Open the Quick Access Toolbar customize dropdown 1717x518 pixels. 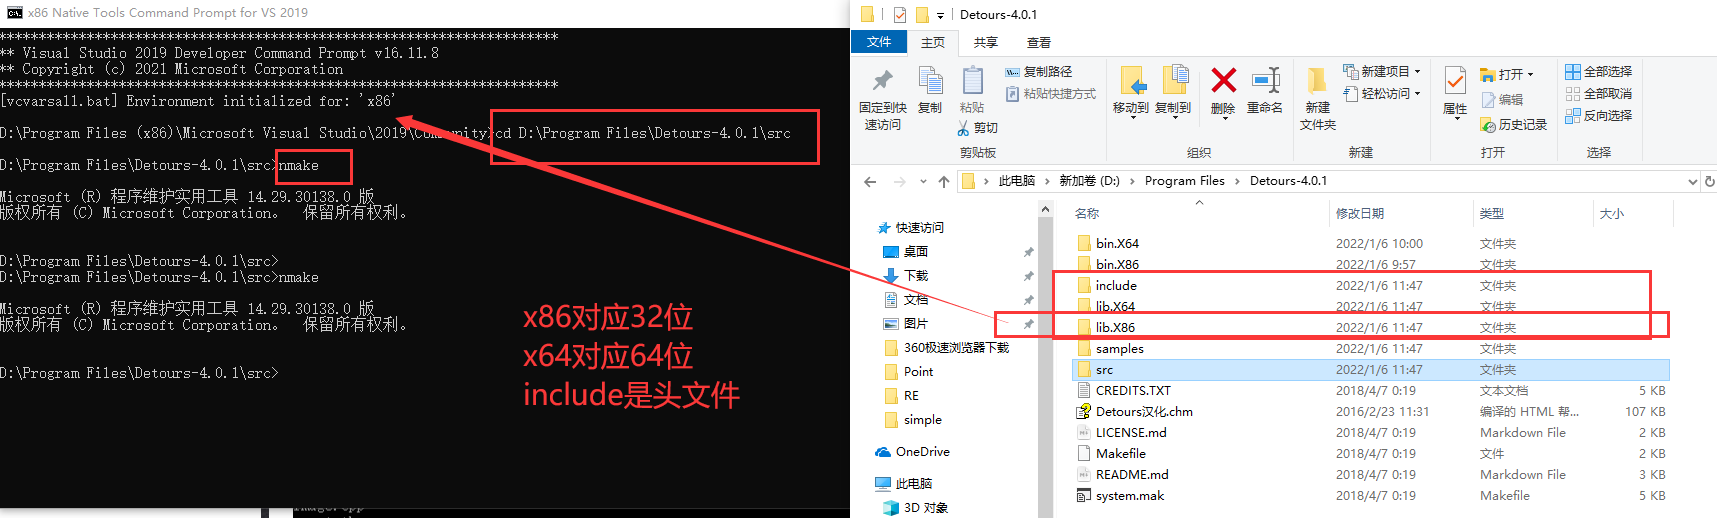click(940, 15)
